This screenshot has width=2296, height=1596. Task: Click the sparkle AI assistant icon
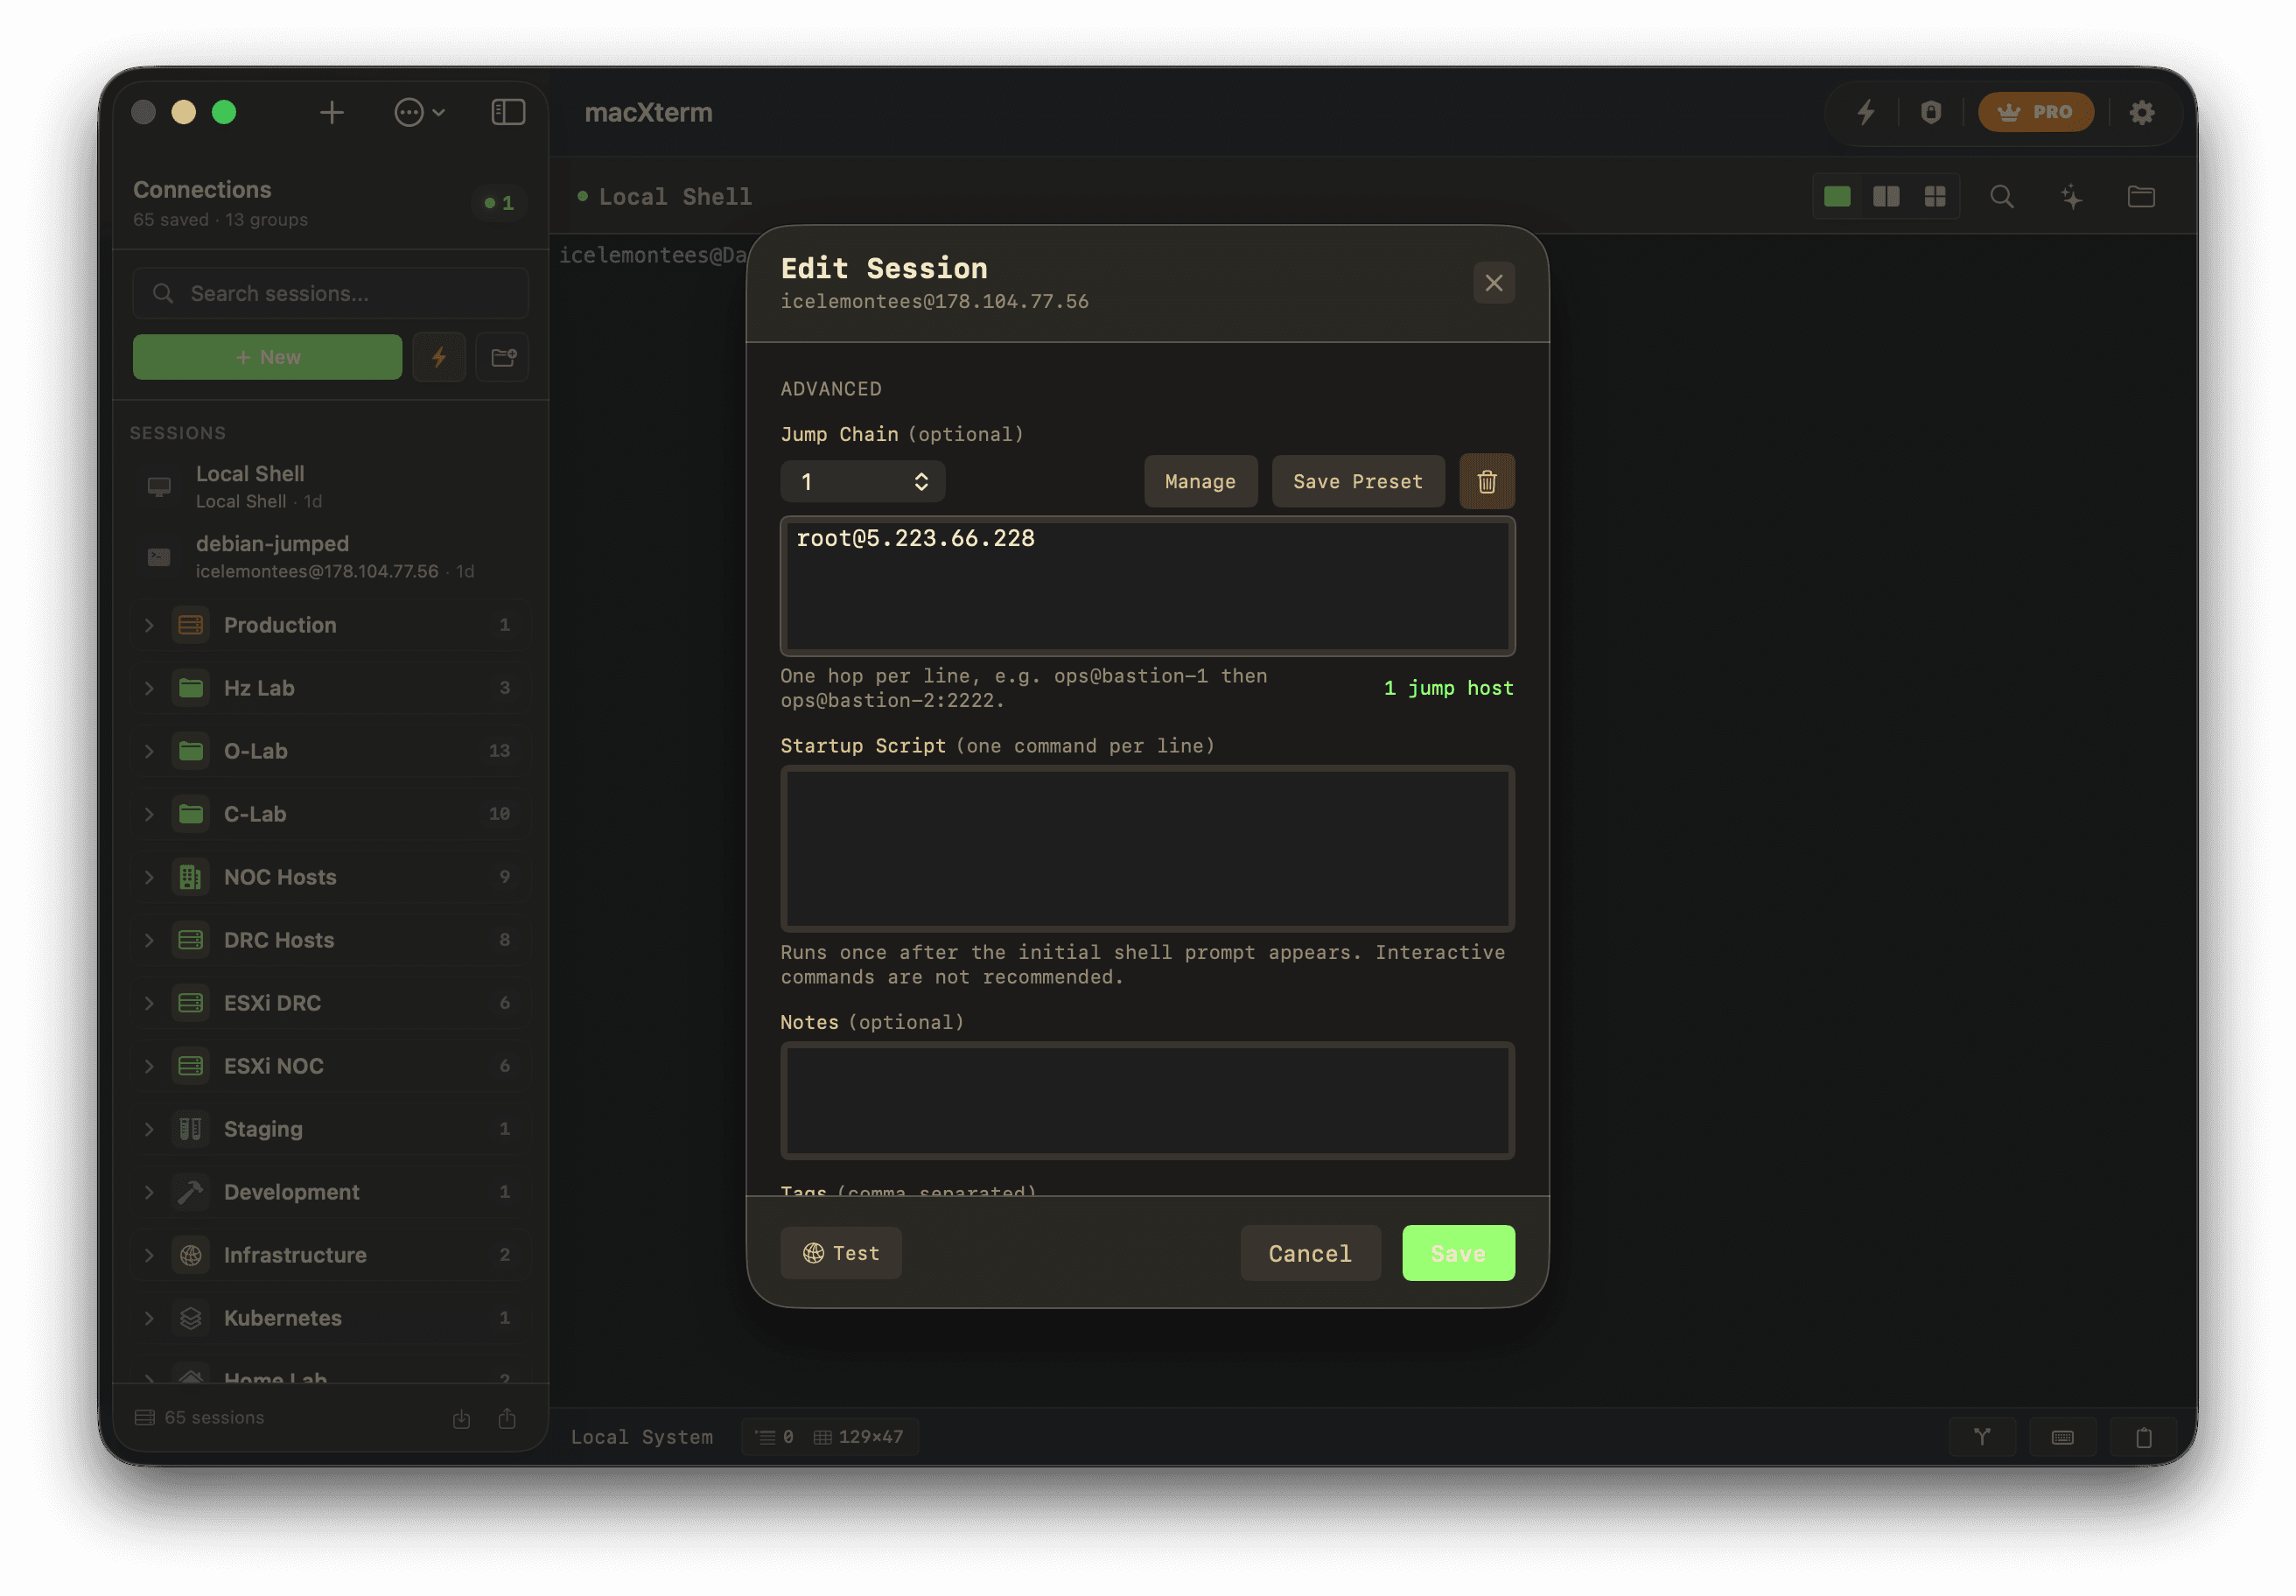(2072, 196)
